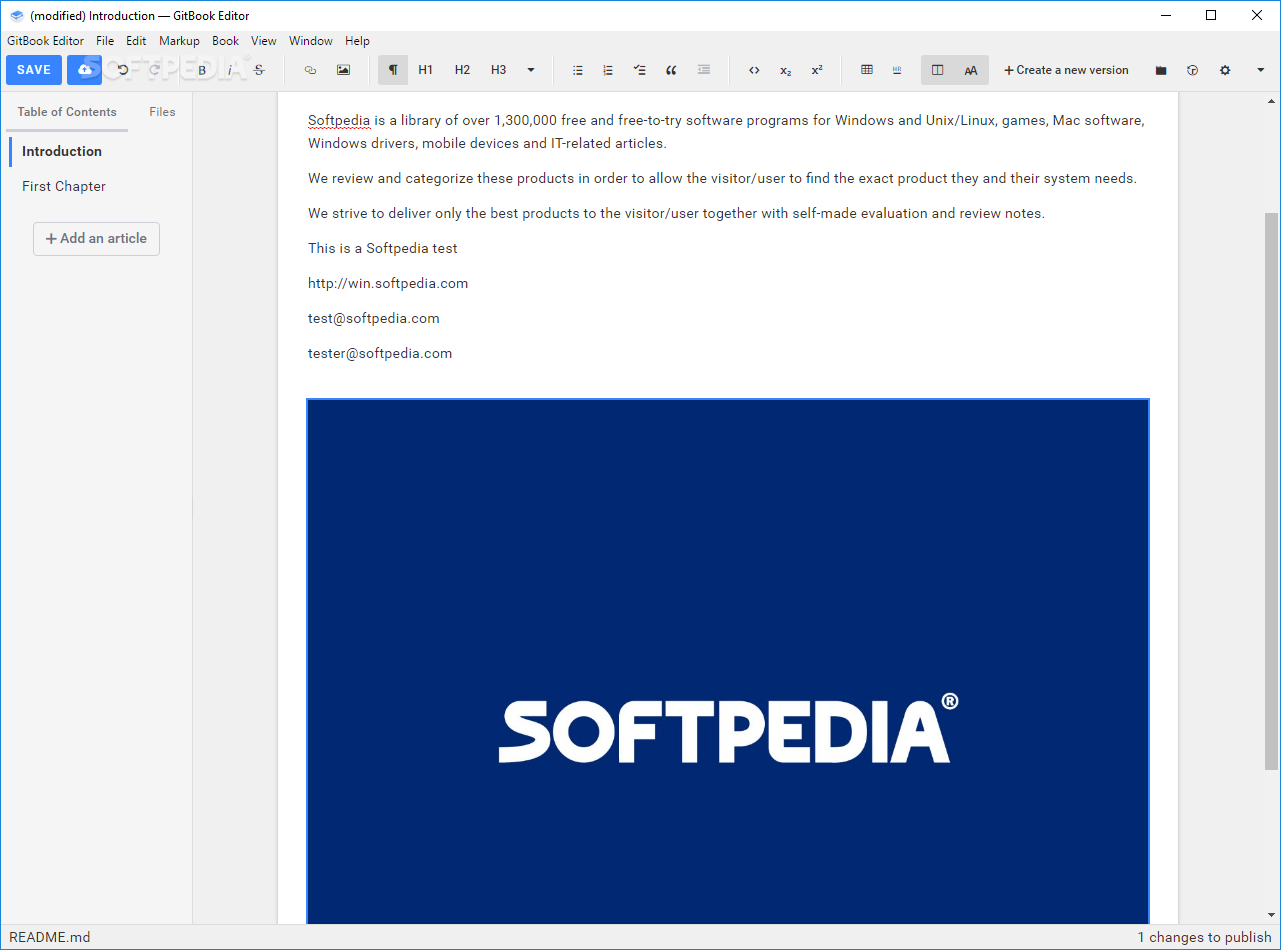
Task: Apply superscript formatting
Action: click(817, 70)
